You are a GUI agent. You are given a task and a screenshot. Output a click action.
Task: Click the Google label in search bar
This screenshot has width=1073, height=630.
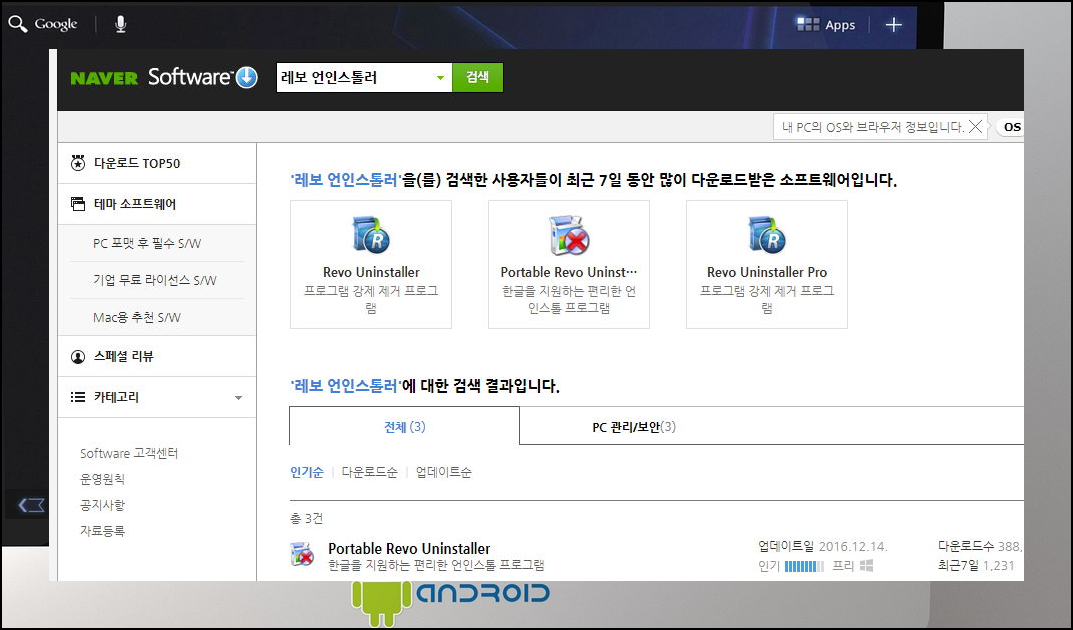pos(55,25)
